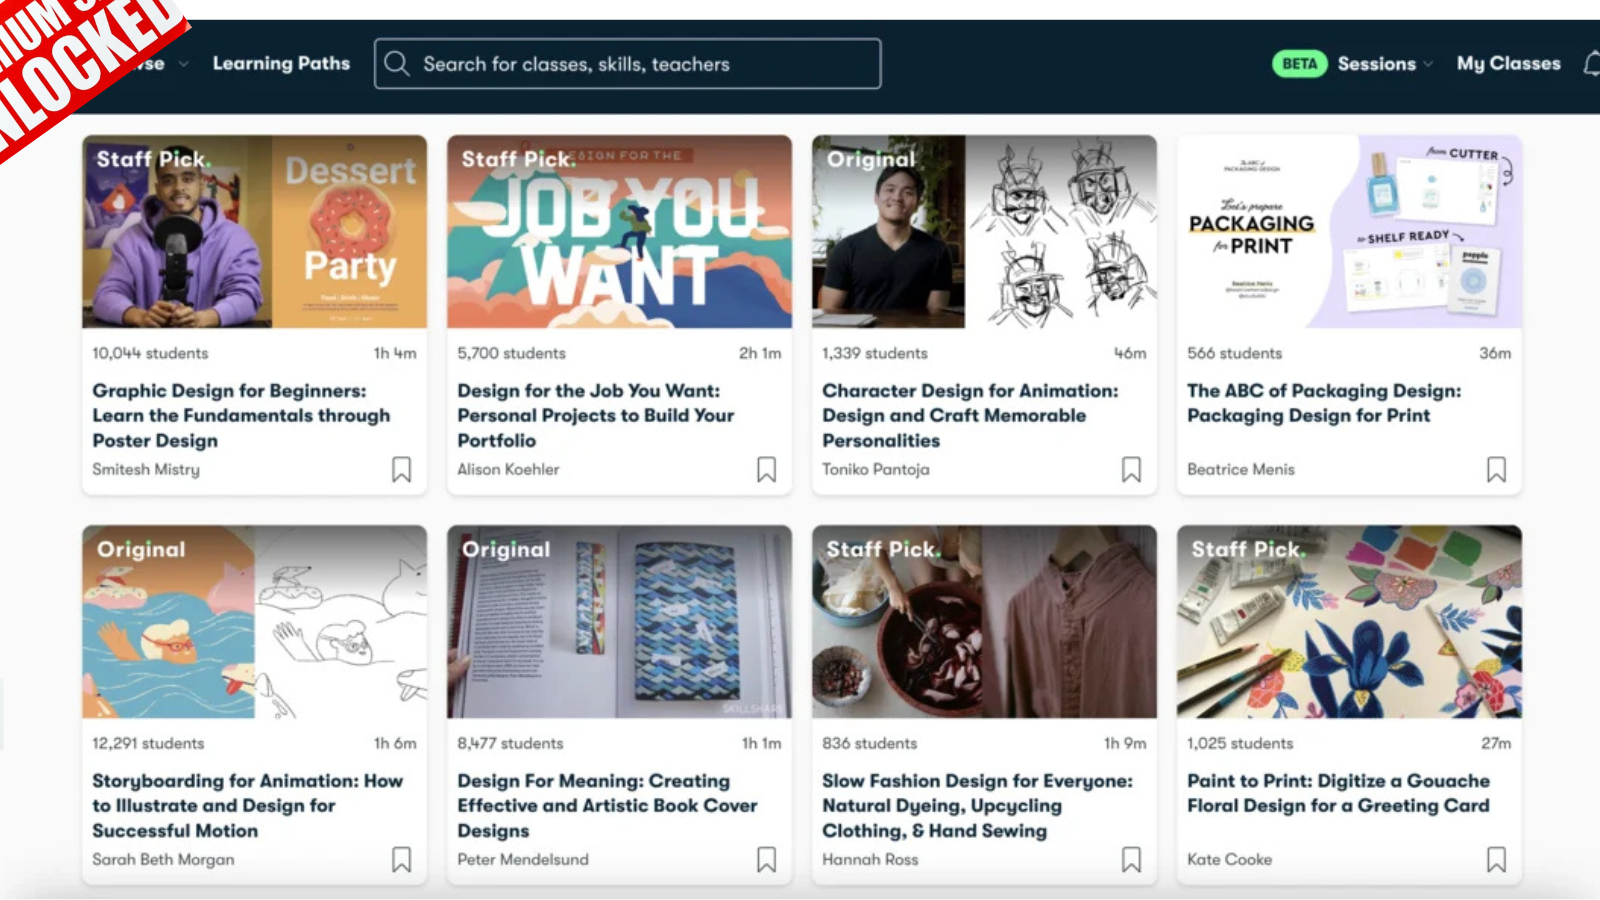Open the Sessions dropdown

pos(1383,63)
